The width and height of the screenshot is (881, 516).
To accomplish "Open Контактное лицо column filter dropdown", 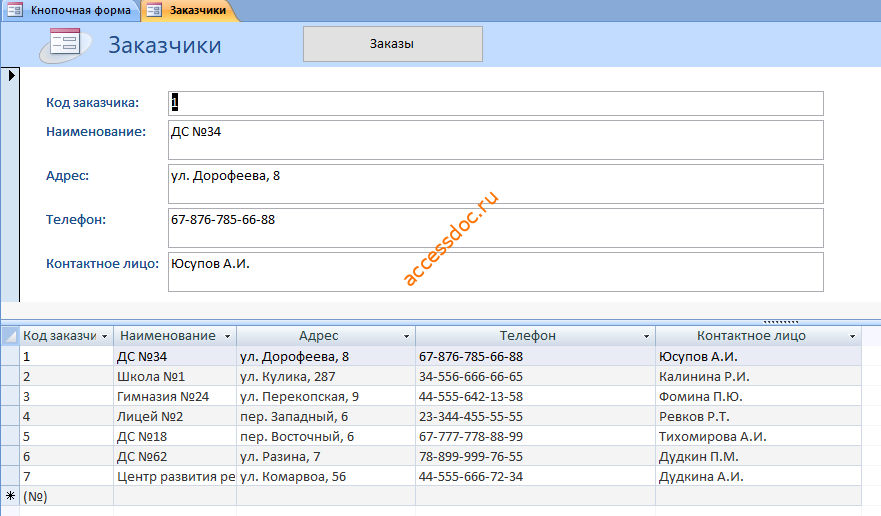I will [852, 336].
